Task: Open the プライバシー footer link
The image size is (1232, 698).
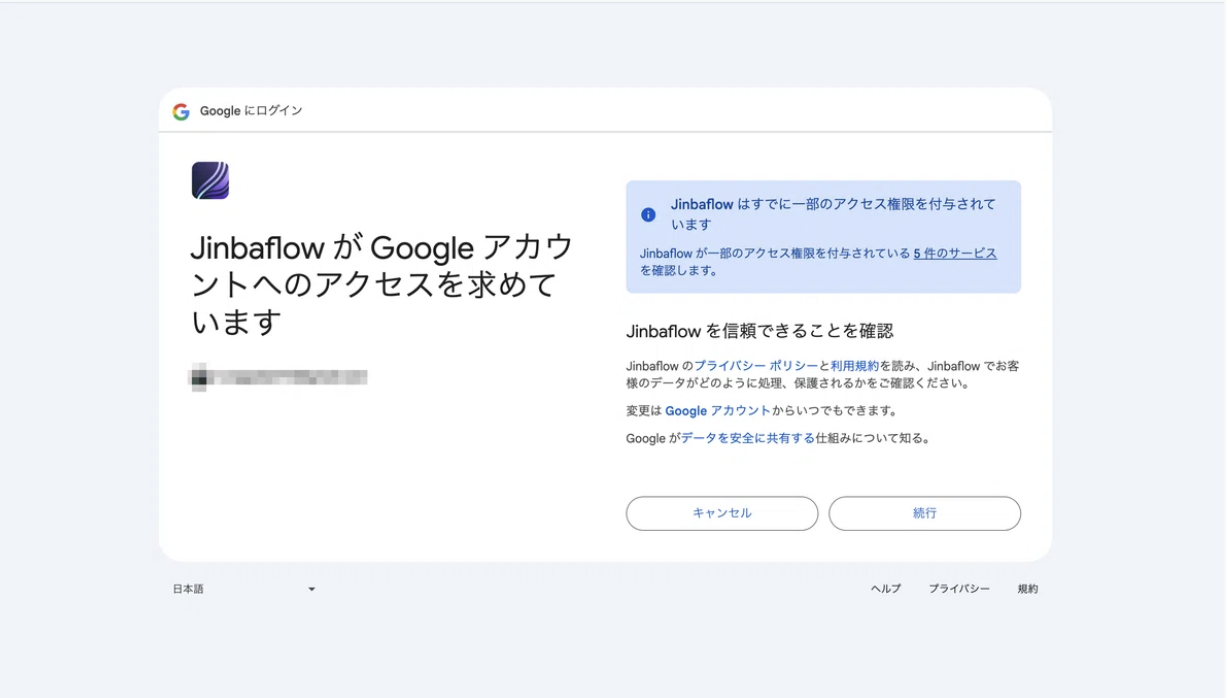Action: [959, 589]
